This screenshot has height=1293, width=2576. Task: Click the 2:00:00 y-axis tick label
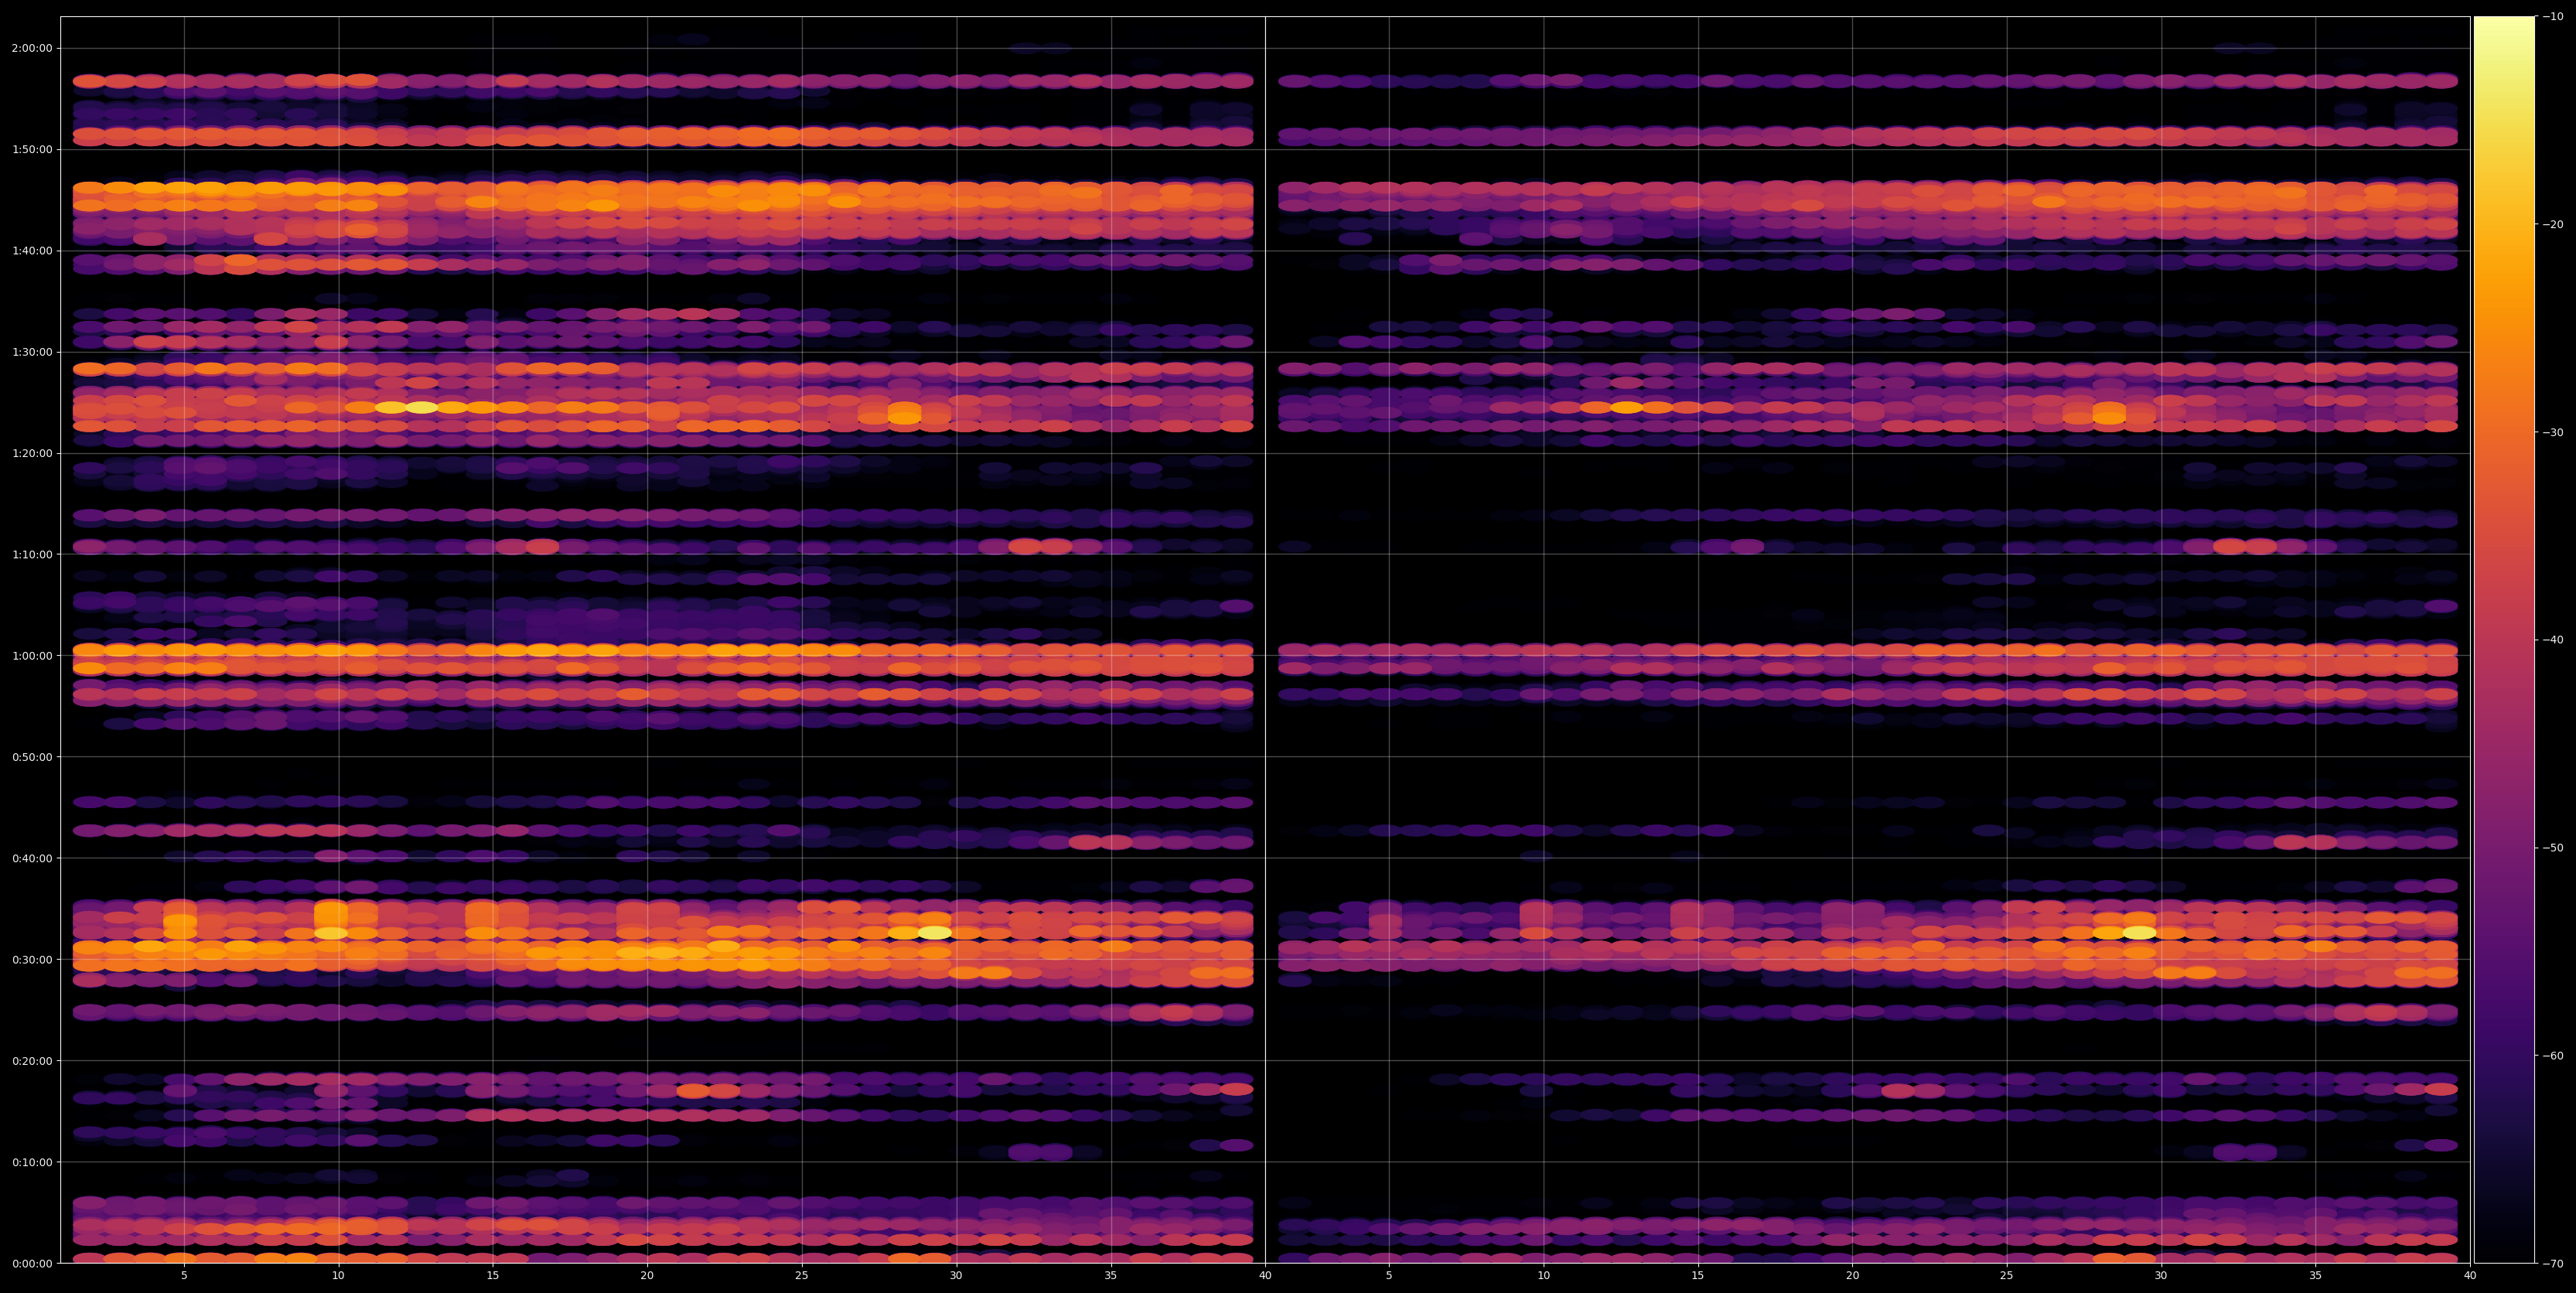[x=32, y=48]
